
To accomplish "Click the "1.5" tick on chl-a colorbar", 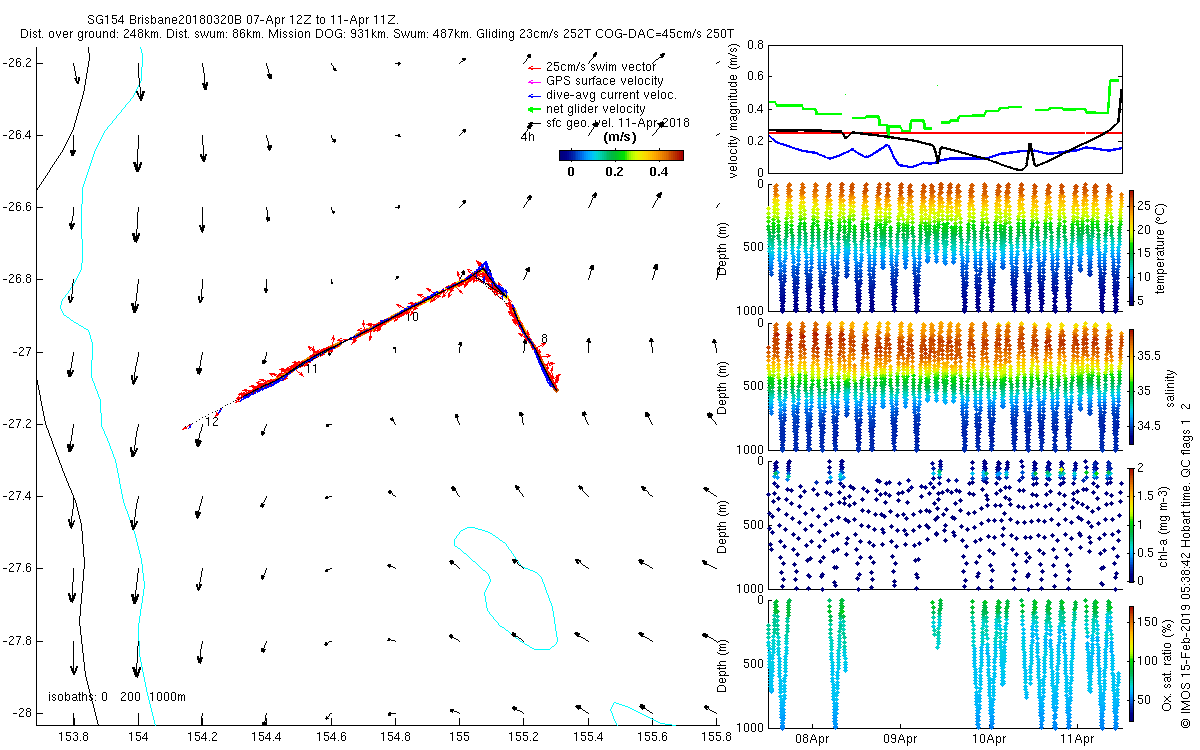I will 1147,495.
